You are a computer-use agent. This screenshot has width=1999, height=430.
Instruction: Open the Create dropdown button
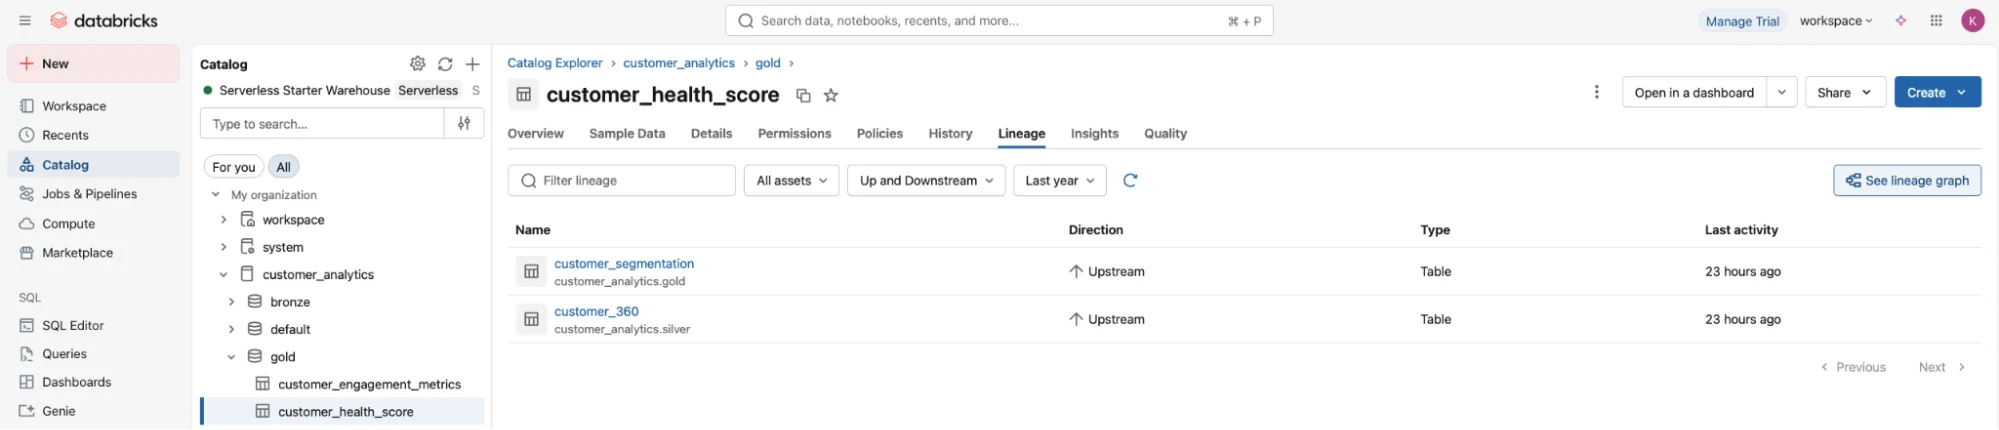click(1937, 93)
